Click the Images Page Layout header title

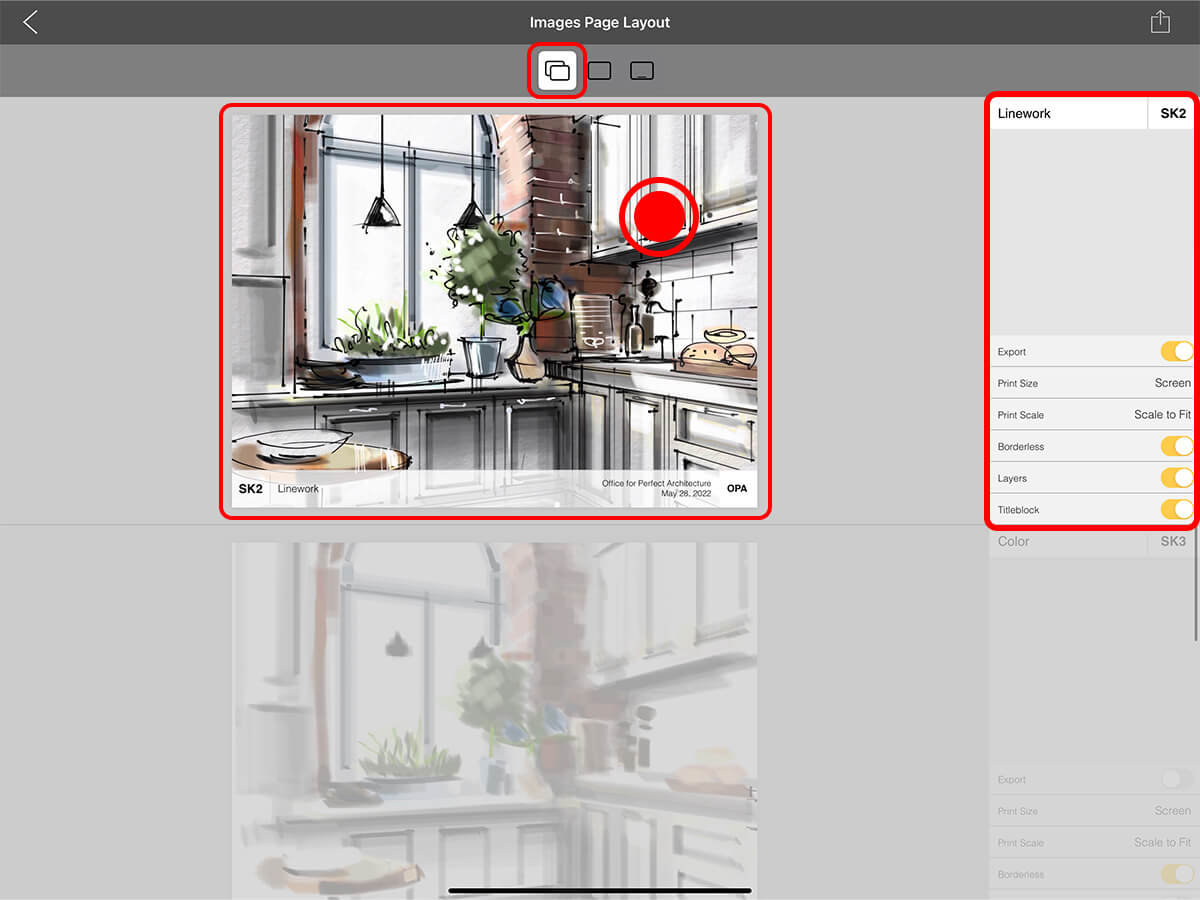[600, 22]
